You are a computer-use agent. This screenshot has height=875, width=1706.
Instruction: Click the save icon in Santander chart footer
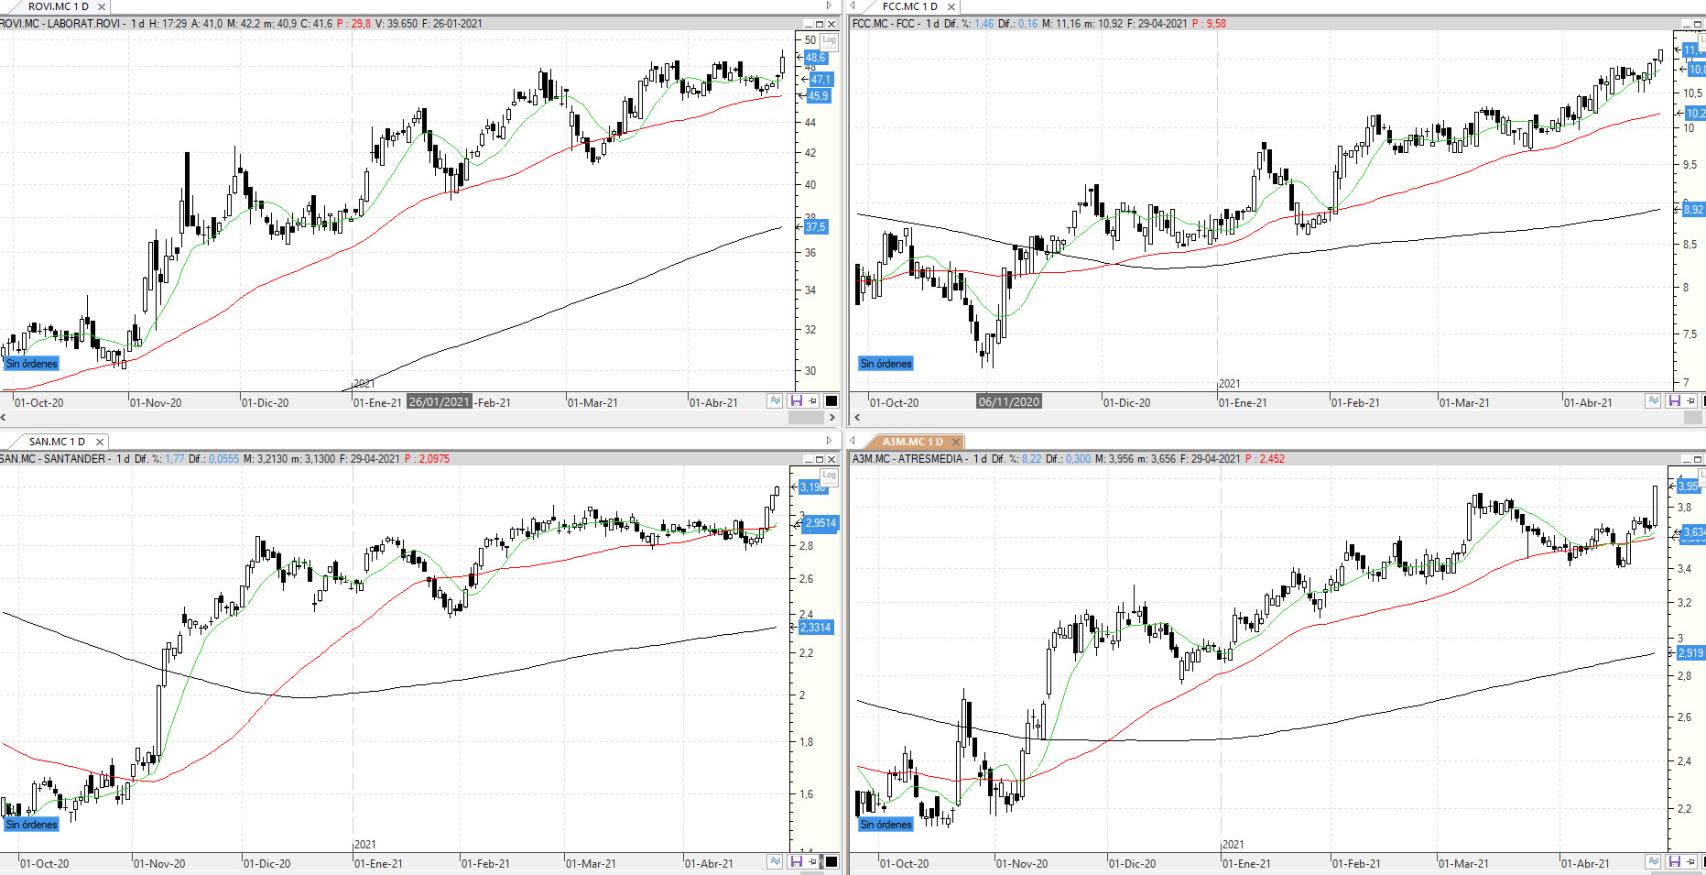tap(796, 862)
